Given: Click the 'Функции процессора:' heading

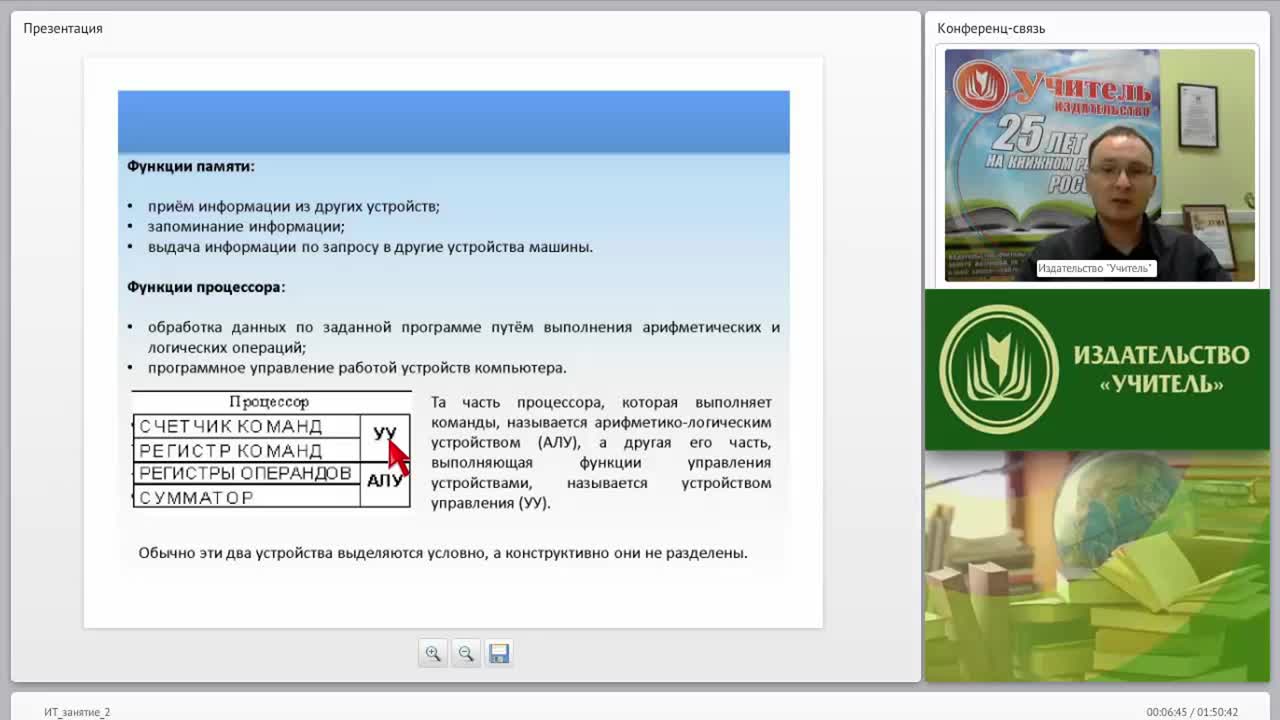Looking at the screenshot, I should [206, 286].
